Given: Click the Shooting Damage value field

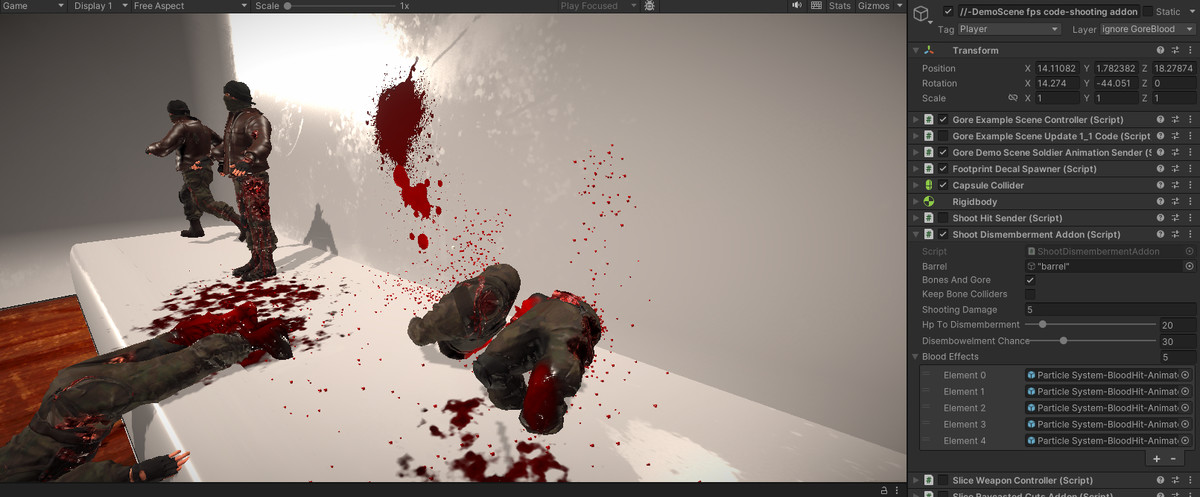Looking at the screenshot, I should 1110,310.
